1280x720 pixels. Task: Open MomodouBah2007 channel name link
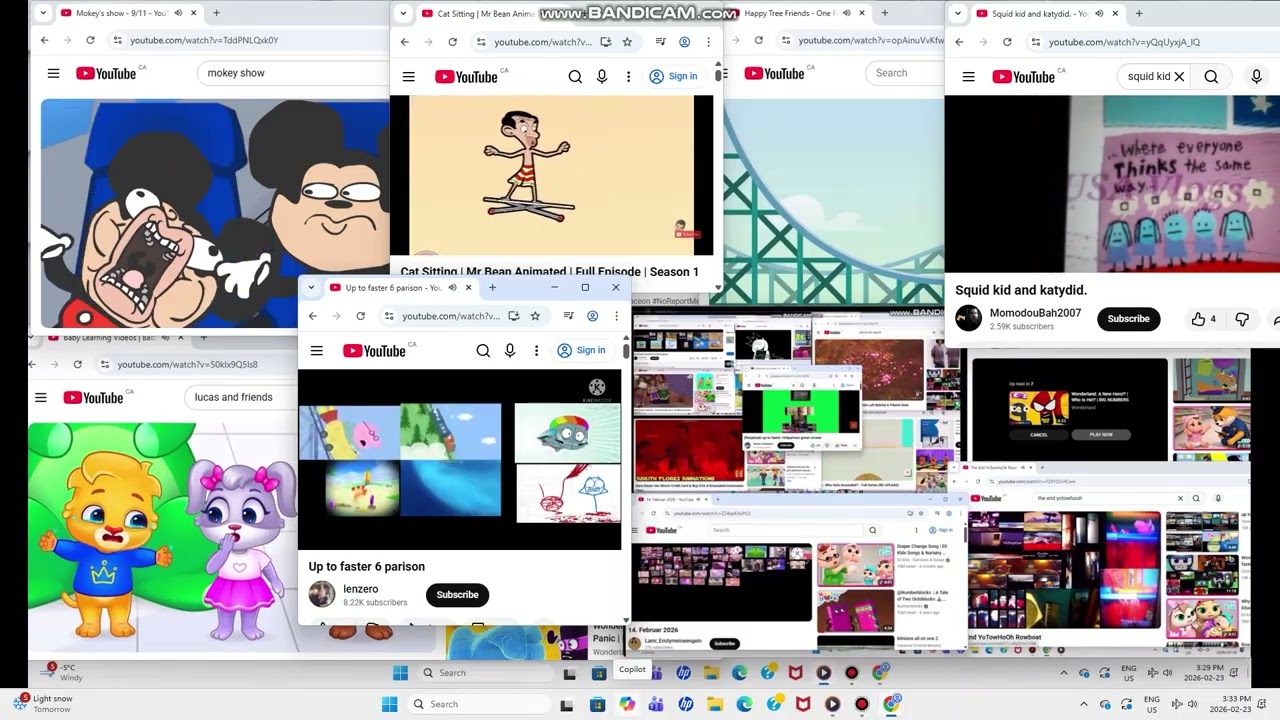1035,313
